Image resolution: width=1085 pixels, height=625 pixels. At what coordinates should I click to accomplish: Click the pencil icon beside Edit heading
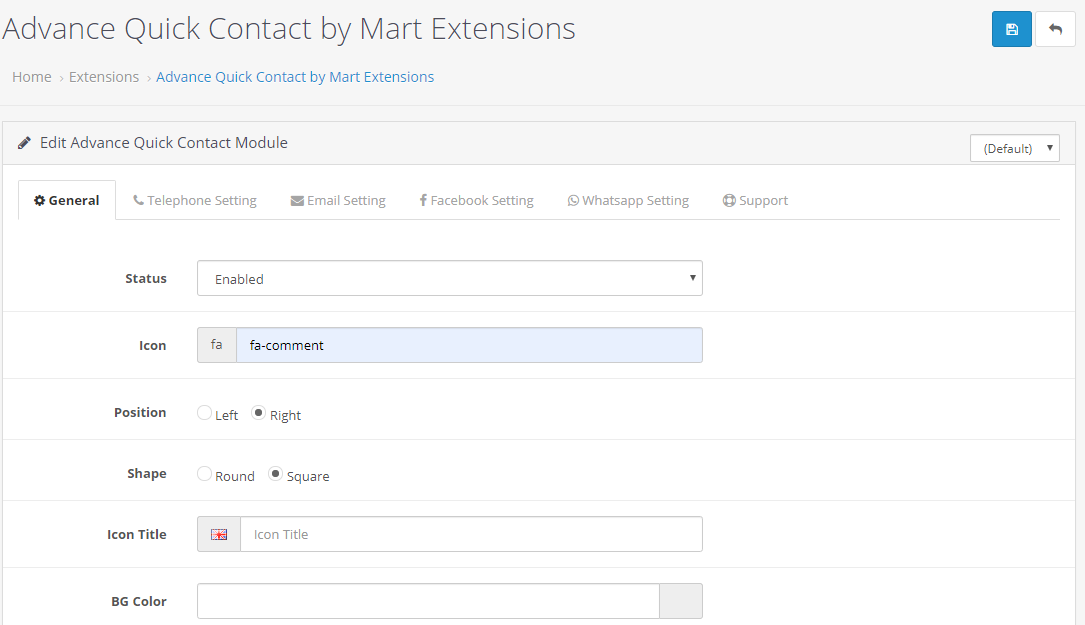pos(24,143)
